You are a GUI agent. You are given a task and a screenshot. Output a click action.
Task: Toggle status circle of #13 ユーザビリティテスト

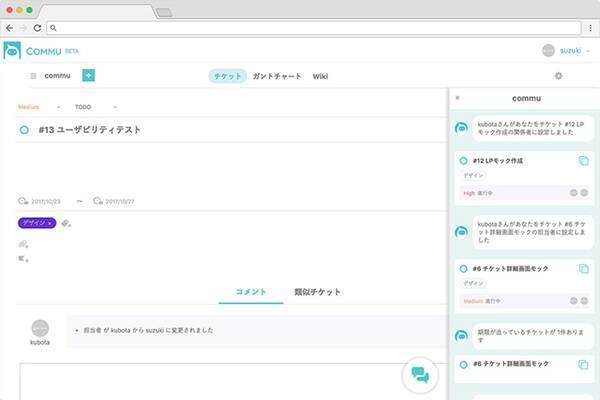click(x=24, y=130)
